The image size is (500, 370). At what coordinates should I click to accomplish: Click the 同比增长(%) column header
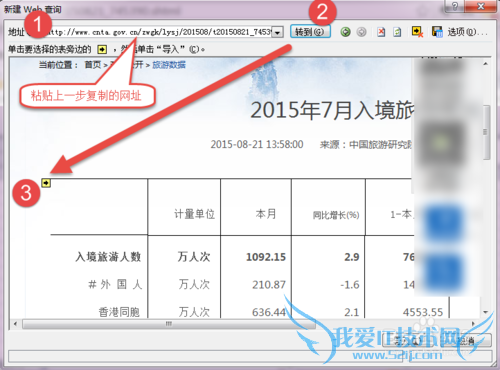pyautogui.click(x=336, y=215)
